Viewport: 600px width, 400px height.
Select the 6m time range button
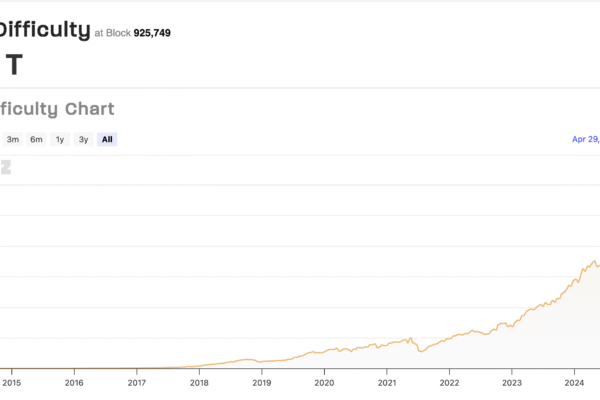(x=36, y=140)
